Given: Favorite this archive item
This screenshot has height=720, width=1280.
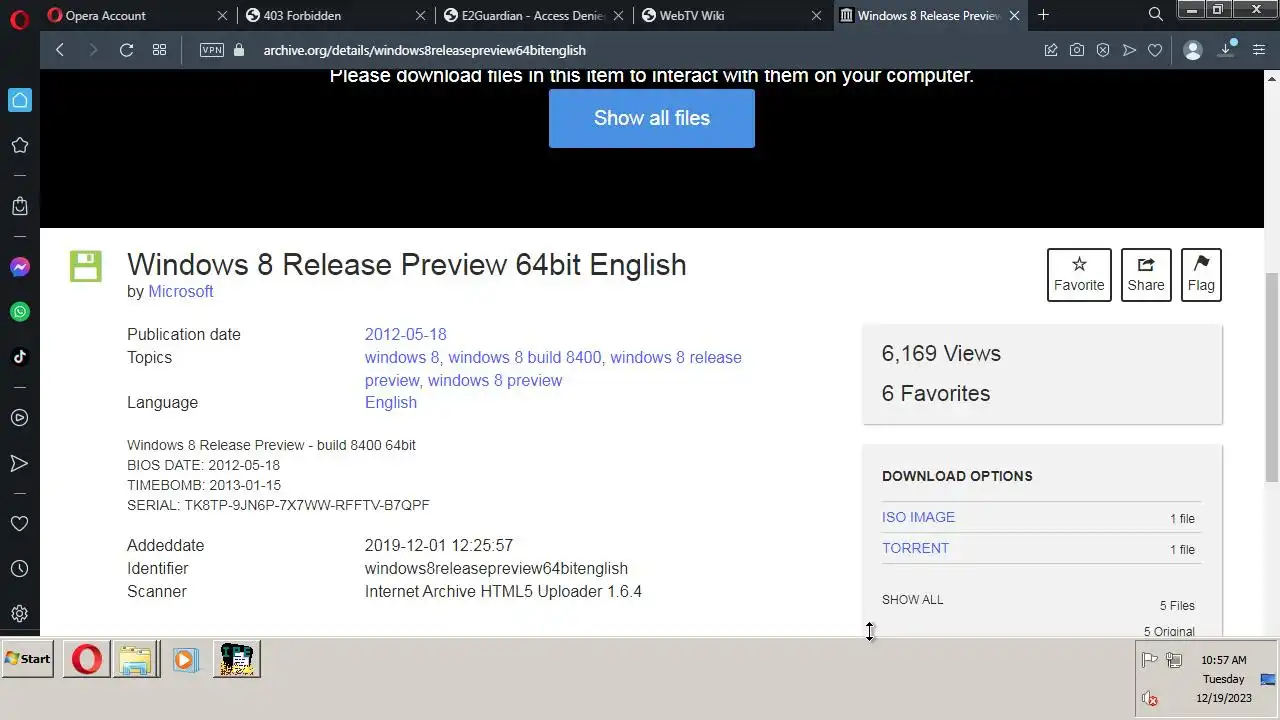Looking at the screenshot, I should coord(1079,274).
